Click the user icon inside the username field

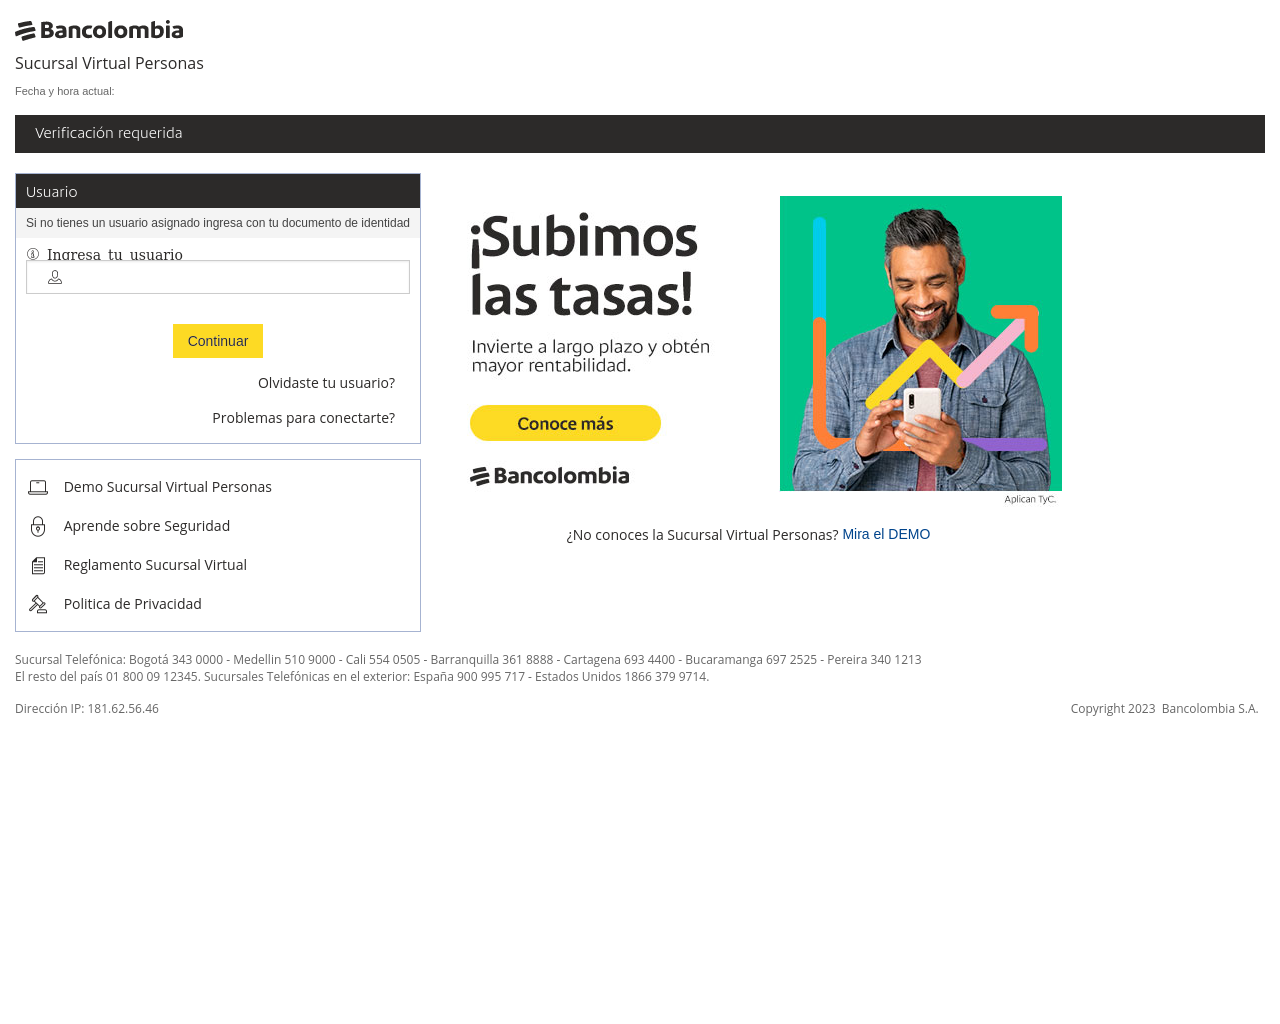55,277
